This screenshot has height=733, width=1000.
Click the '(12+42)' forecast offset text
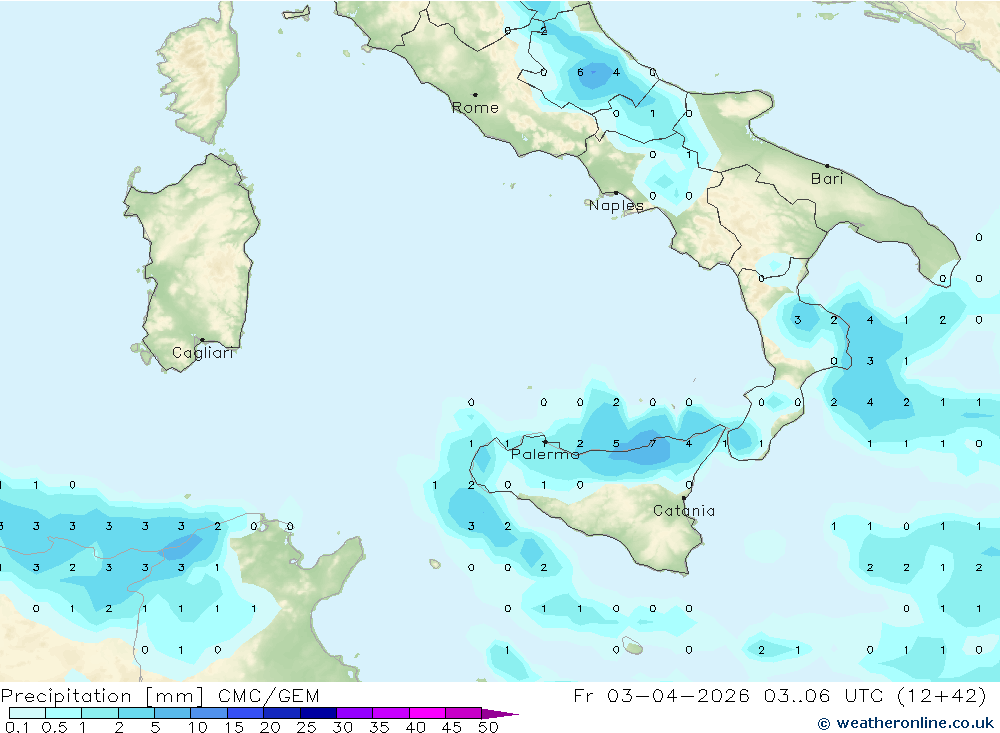942,695
